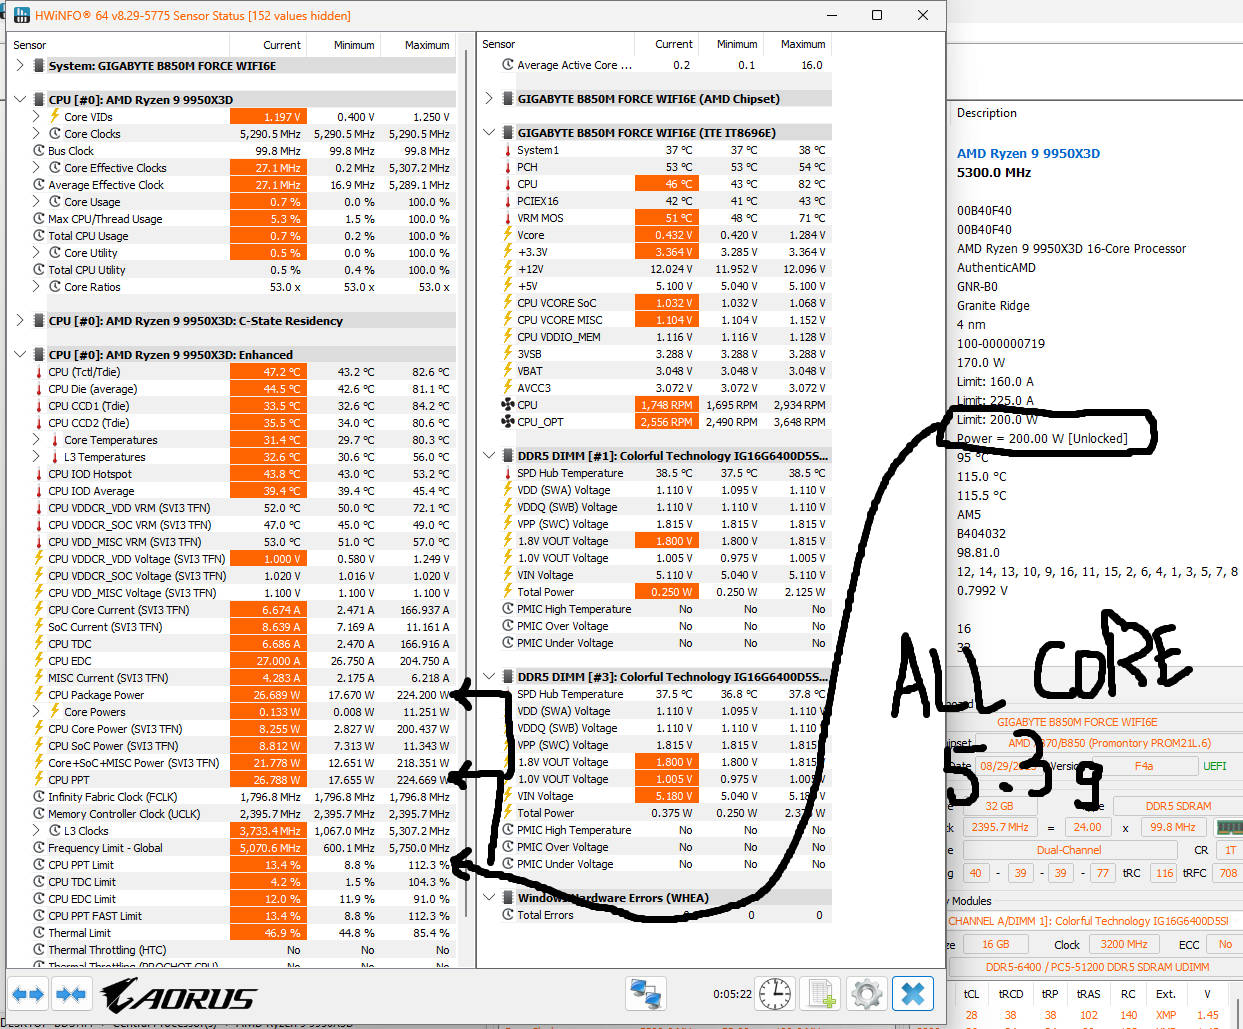Click the right pane Maximum column header
Screen dimensions: 1243x1029
coord(797,44)
